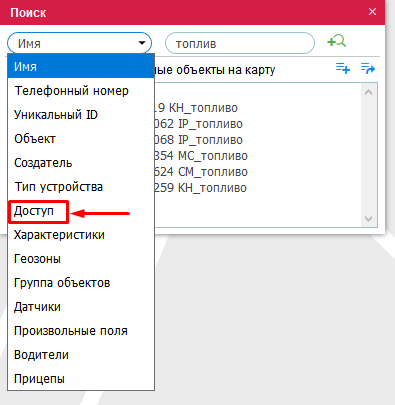Click the results list scroll-down arrow
395x405 pixels.
click(x=369, y=219)
